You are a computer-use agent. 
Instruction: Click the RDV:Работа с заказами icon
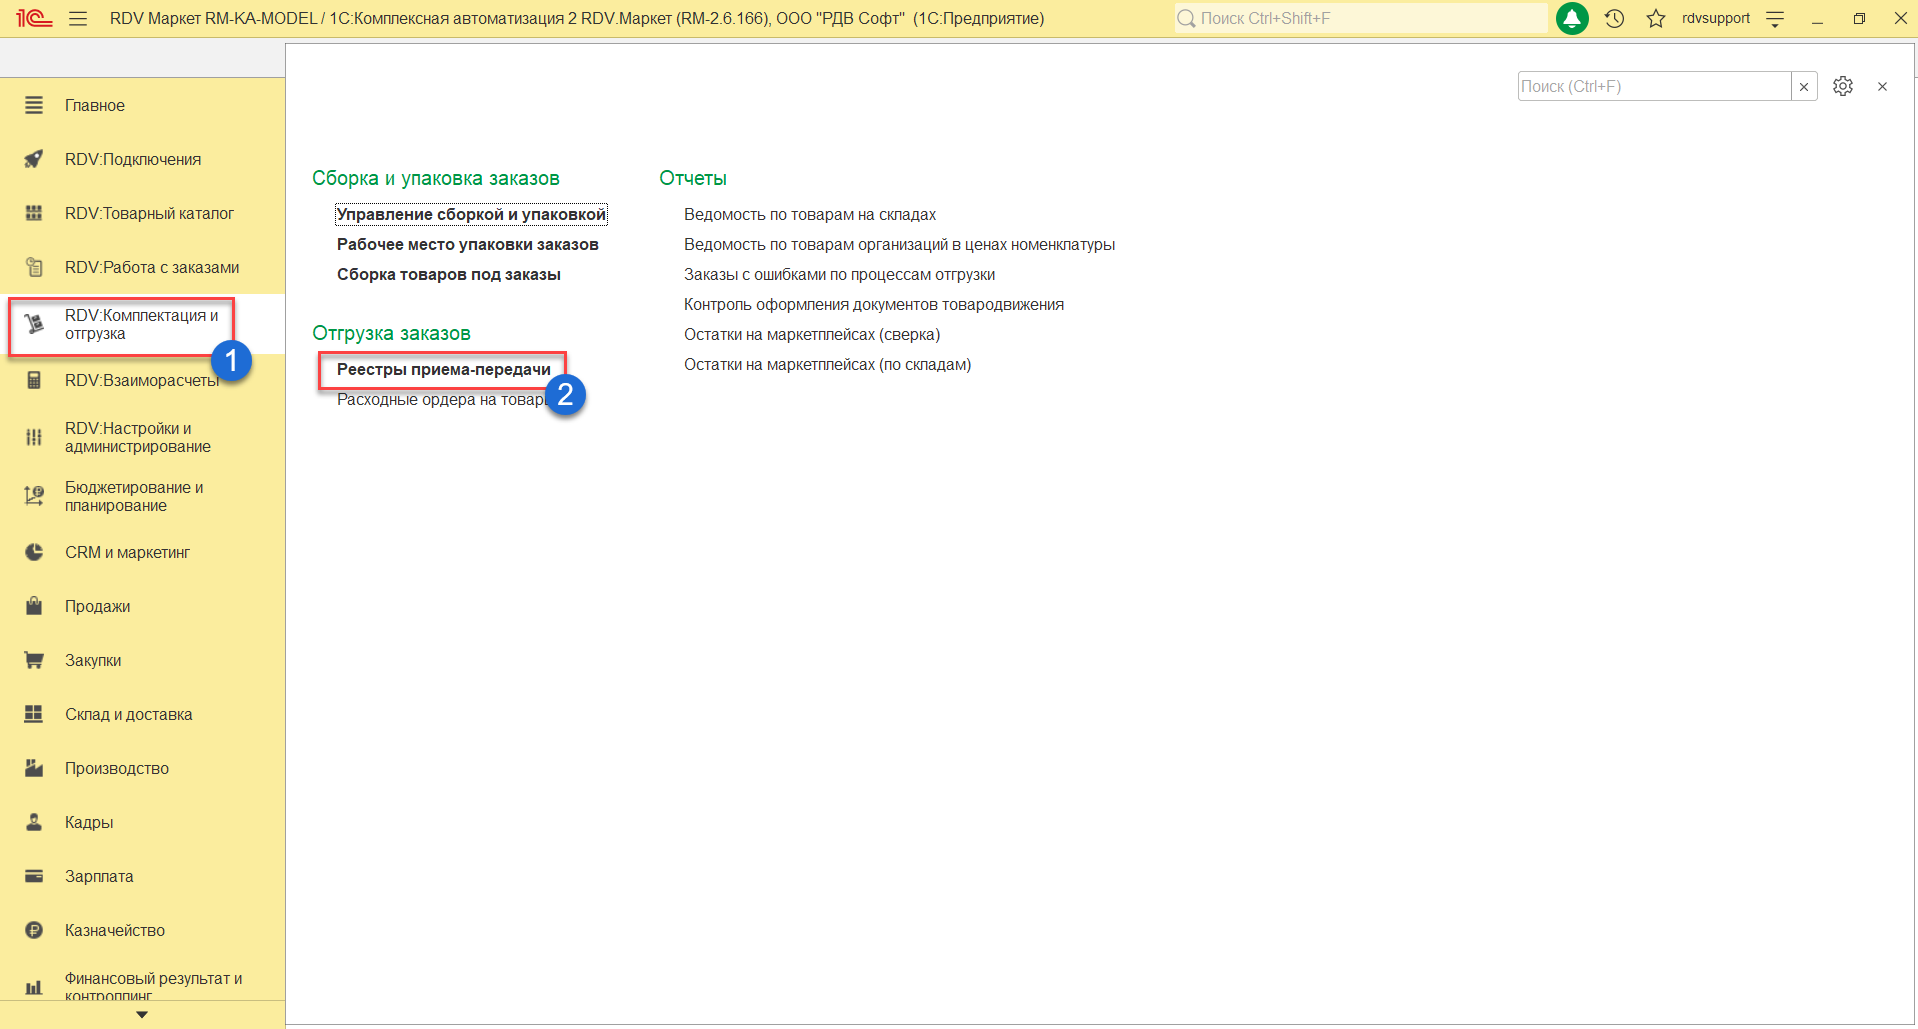[34, 267]
